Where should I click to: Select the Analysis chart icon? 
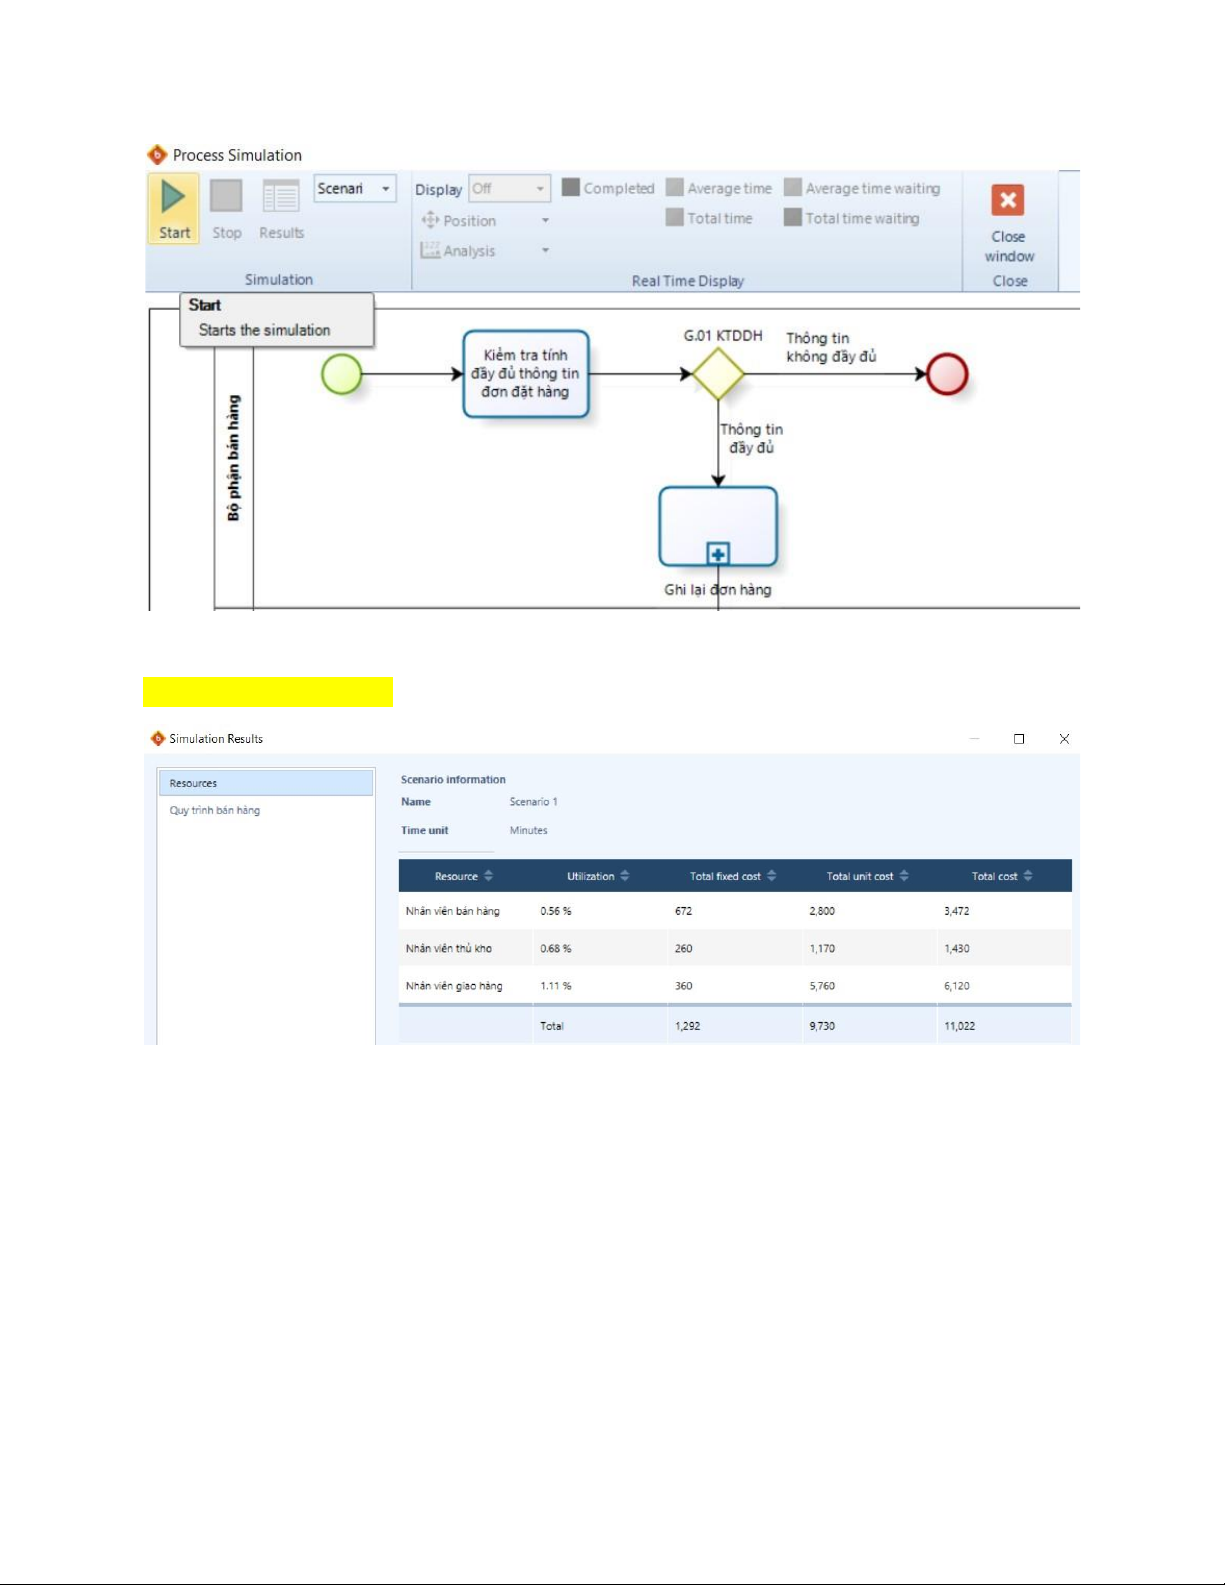click(431, 250)
